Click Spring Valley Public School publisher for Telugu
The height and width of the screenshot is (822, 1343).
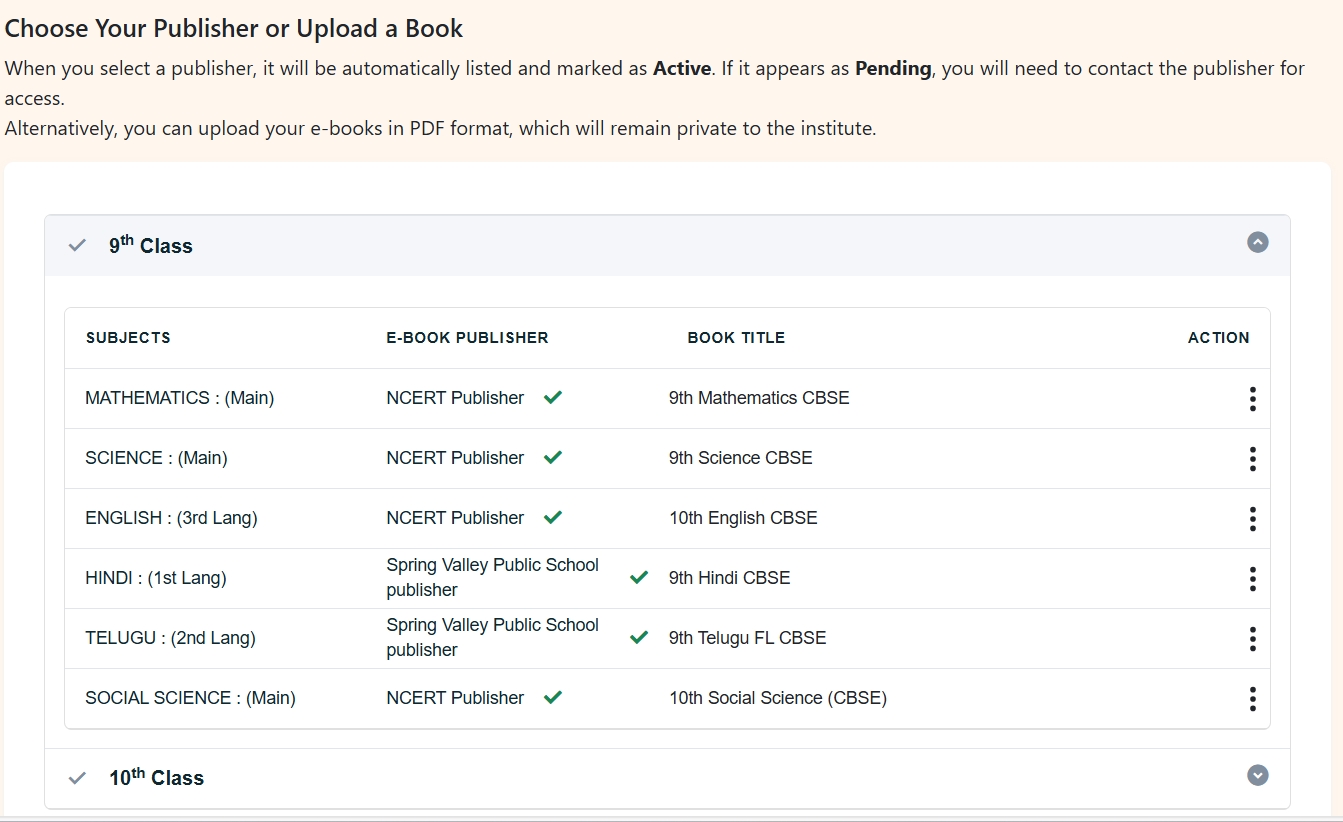click(492, 637)
